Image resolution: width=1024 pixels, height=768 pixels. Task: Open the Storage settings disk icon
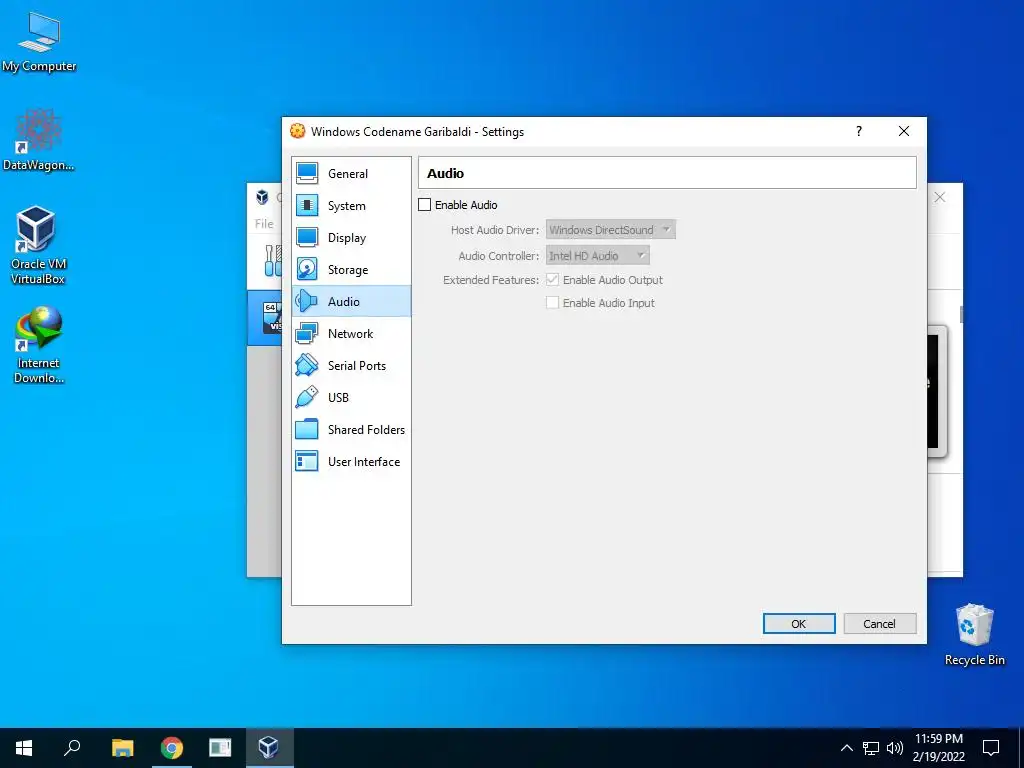(307, 270)
